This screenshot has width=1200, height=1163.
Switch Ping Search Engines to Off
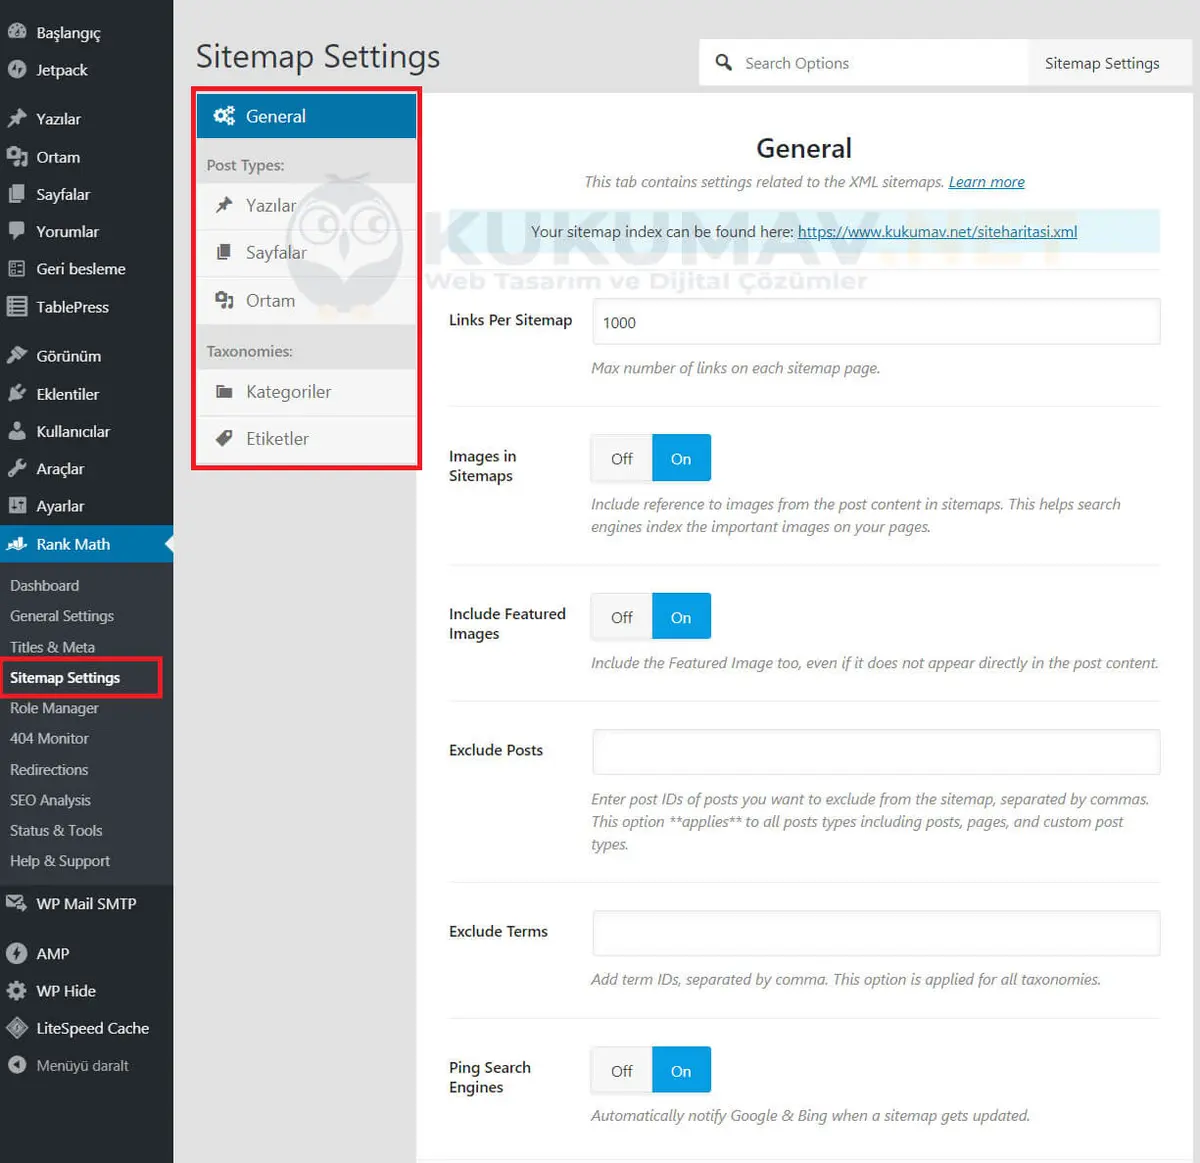coord(622,1070)
